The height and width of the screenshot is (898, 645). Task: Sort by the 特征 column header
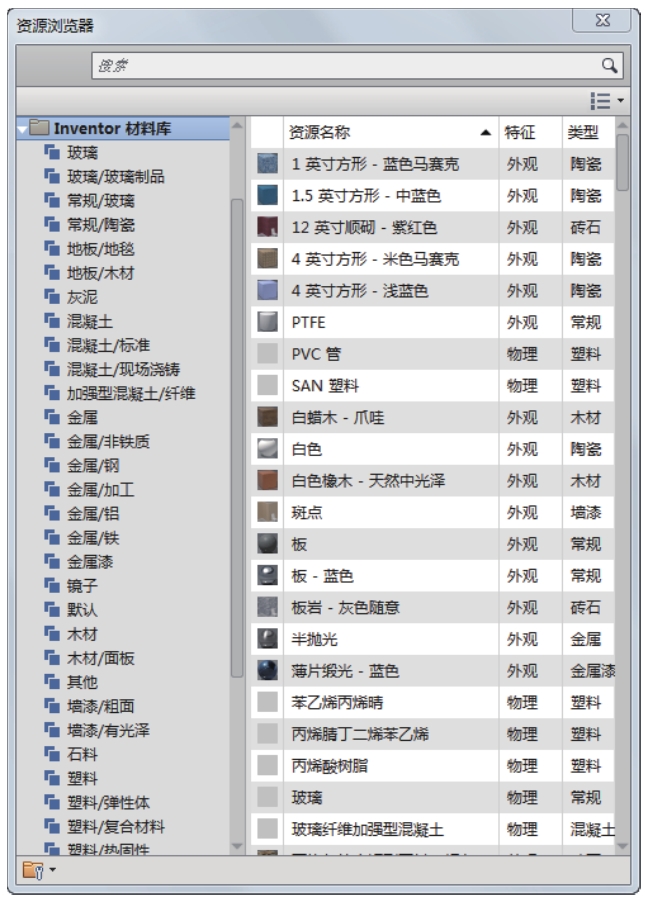(x=530, y=132)
